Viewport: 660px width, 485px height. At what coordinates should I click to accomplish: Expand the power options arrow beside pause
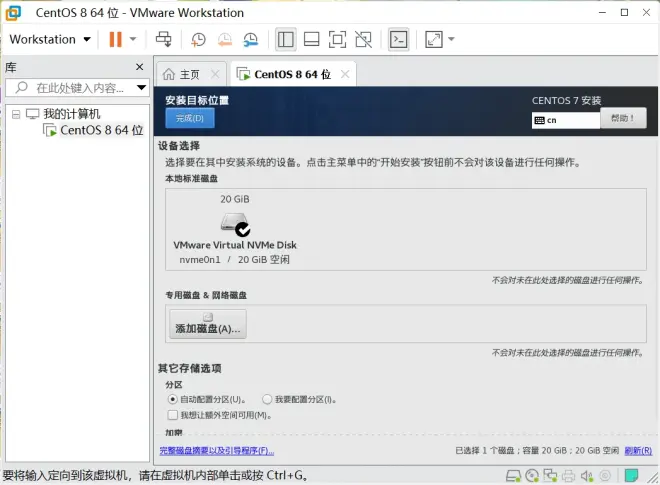[x=133, y=40]
